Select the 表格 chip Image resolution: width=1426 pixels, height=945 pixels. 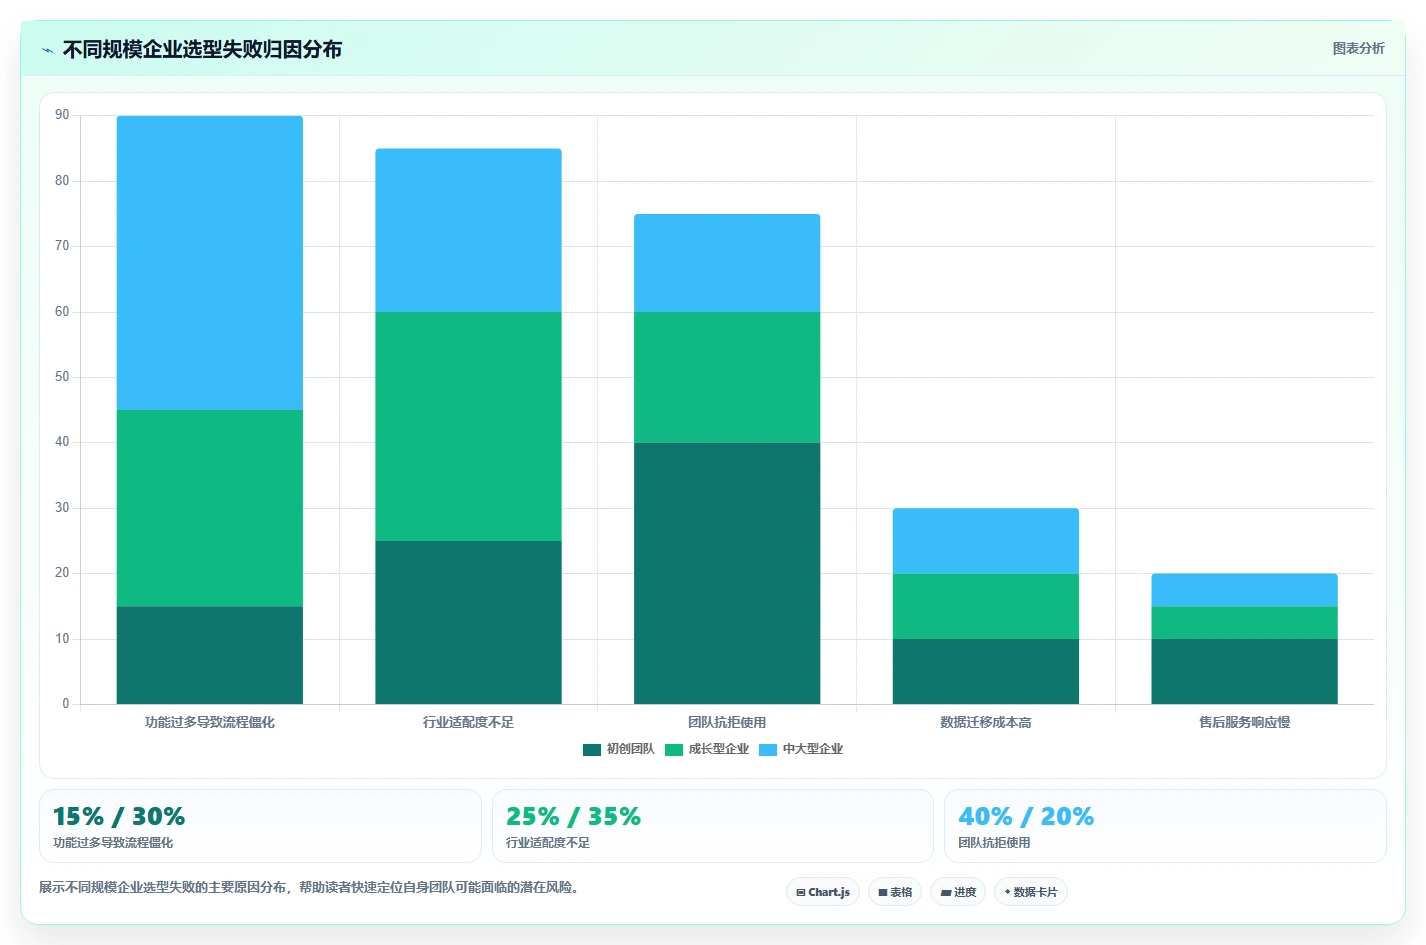pyautogui.click(x=895, y=892)
